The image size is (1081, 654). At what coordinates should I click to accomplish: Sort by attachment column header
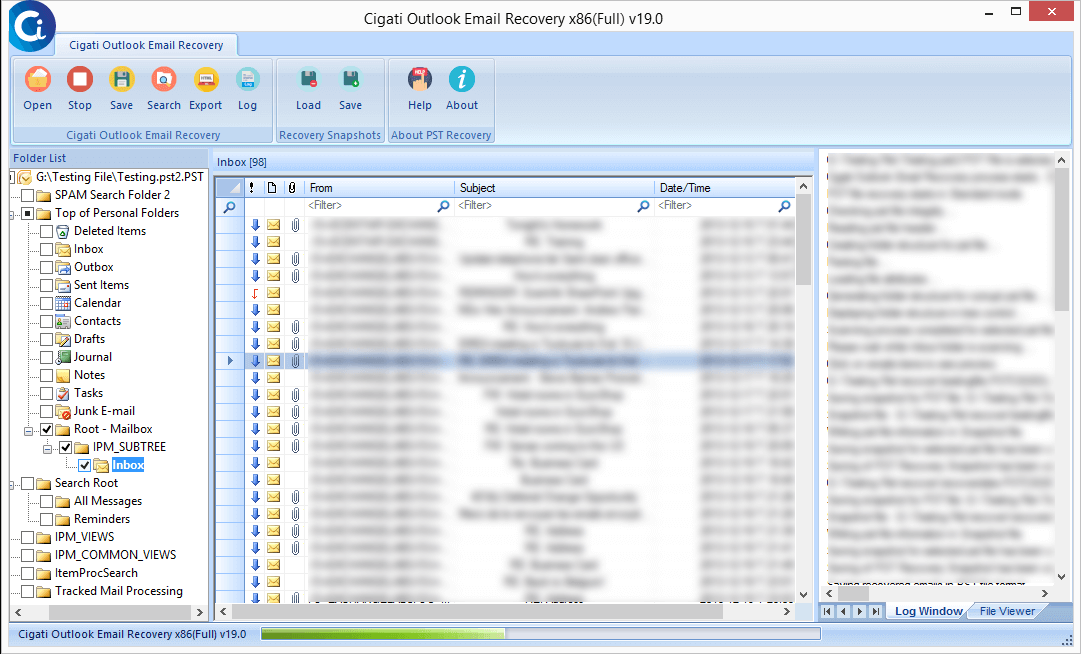[292, 187]
